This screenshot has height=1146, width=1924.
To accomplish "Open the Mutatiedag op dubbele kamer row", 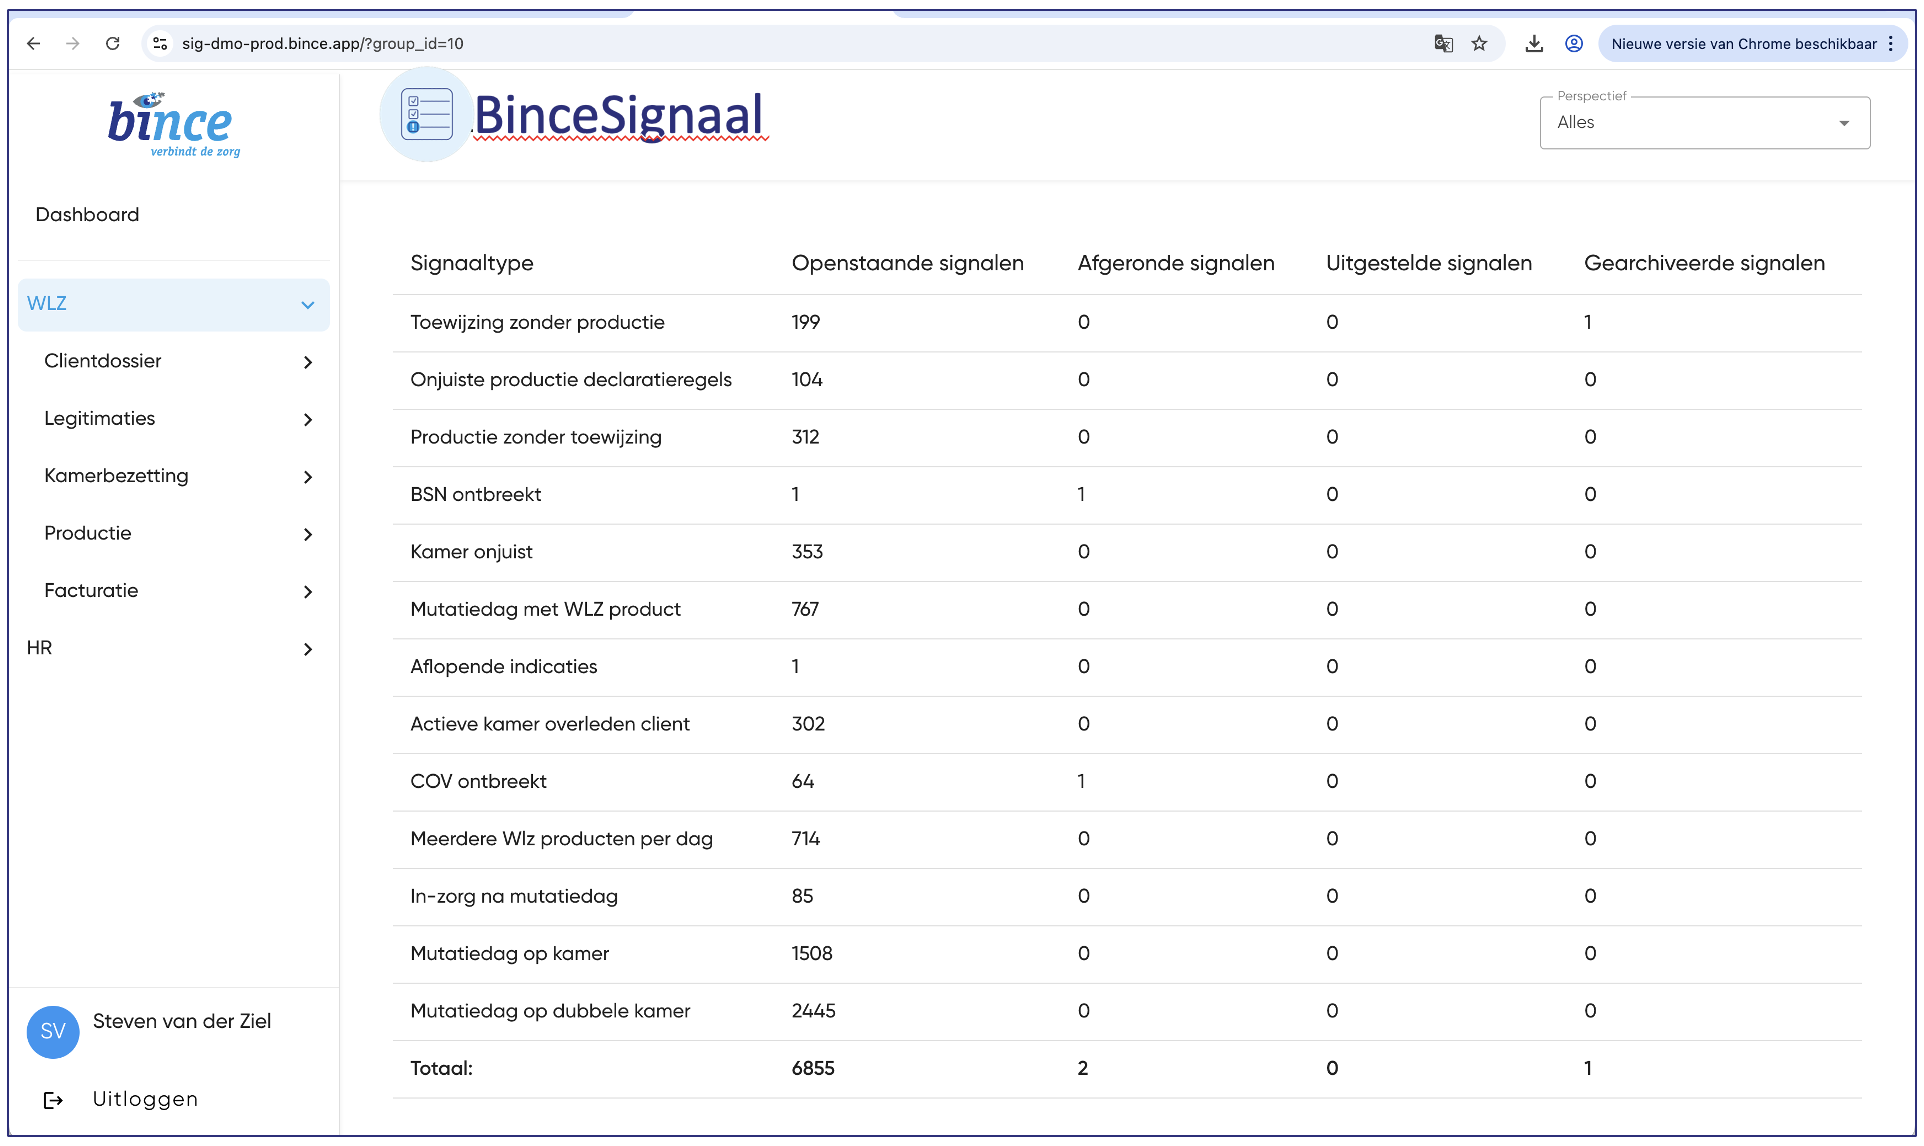I will tap(550, 1011).
